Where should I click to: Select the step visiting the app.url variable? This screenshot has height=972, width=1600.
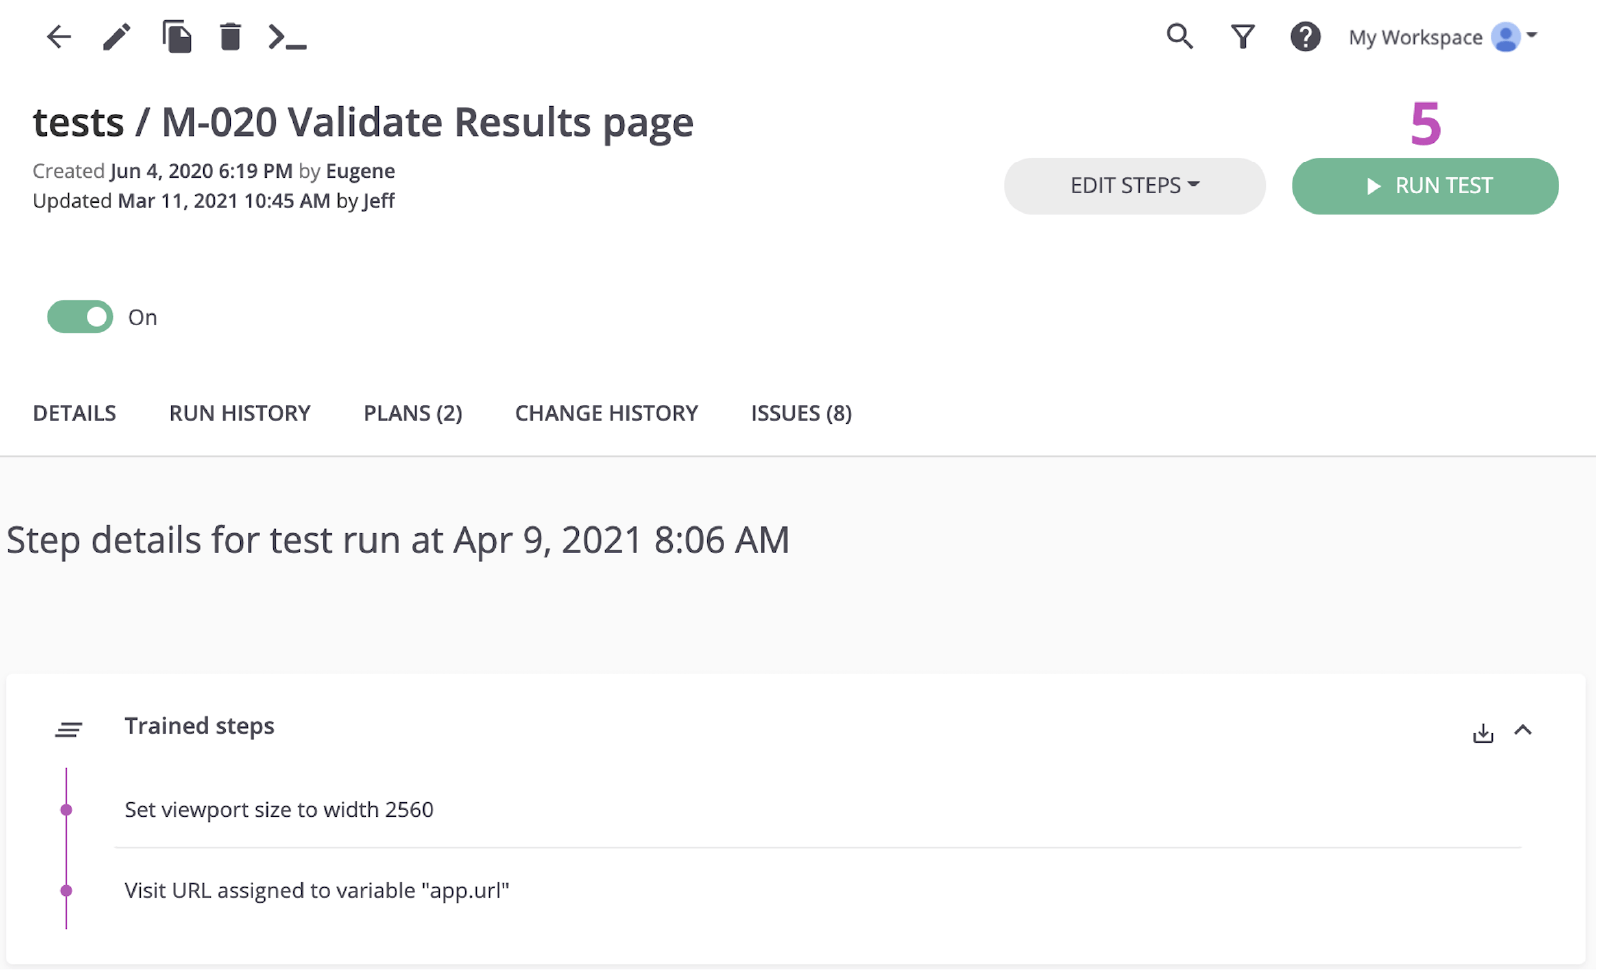[x=316, y=890]
